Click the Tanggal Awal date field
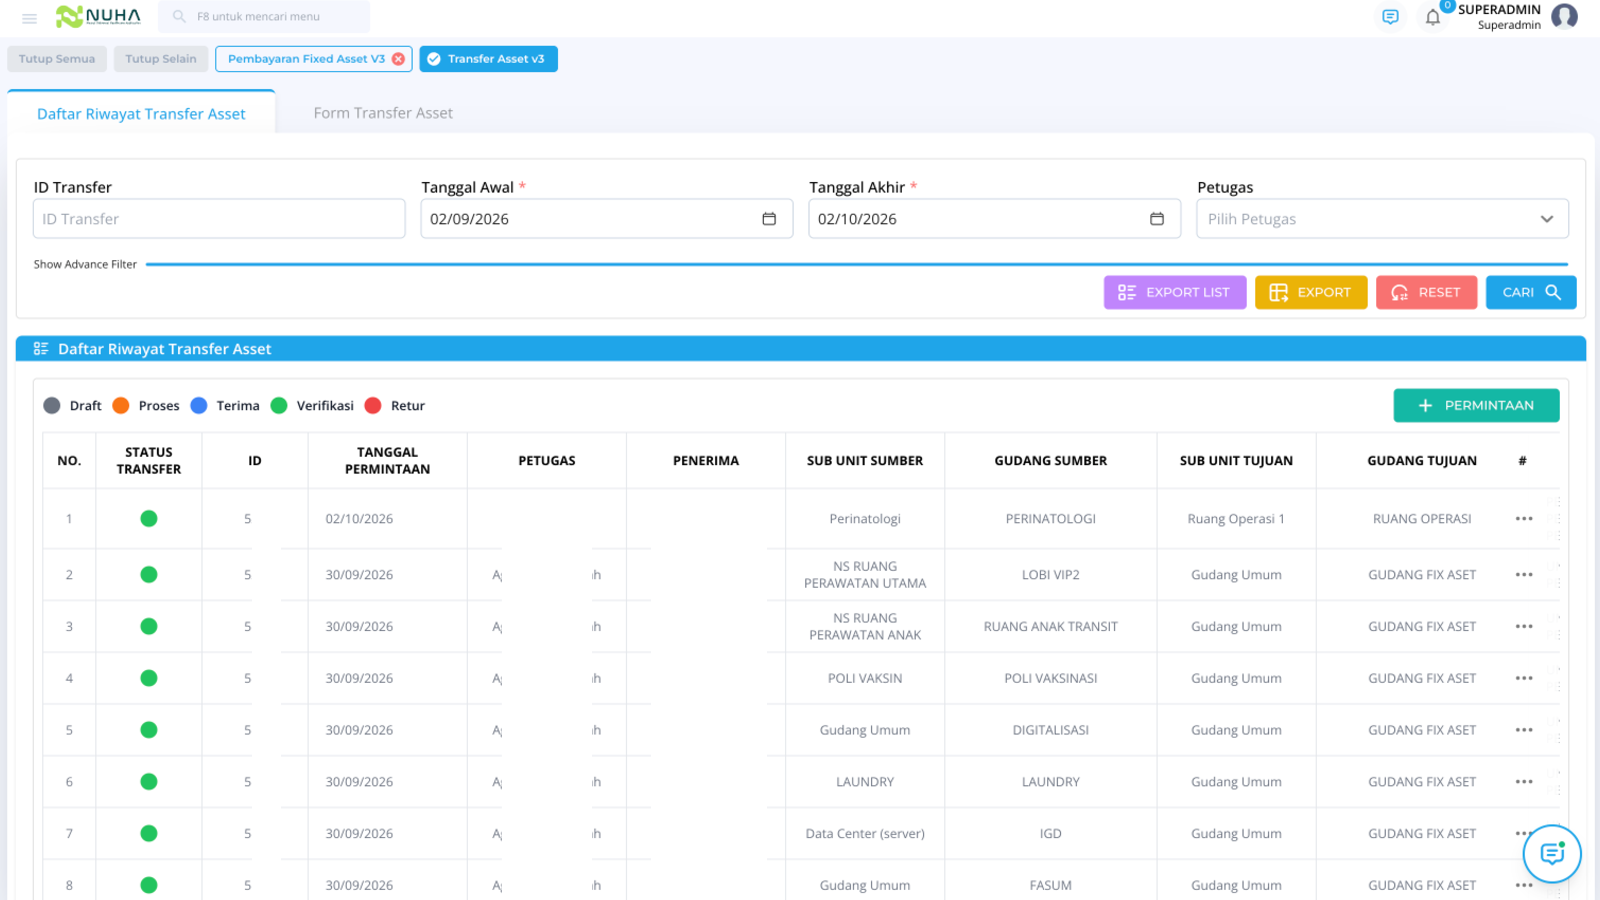1600x900 pixels. (607, 219)
